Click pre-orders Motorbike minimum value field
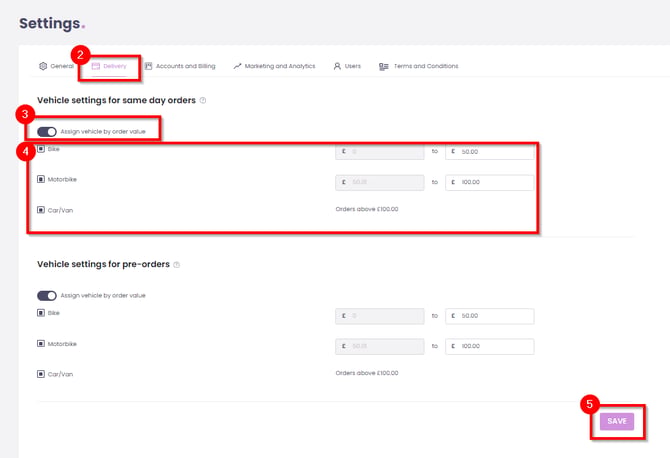Viewport: 670px width, 458px height. [x=380, y=346]
